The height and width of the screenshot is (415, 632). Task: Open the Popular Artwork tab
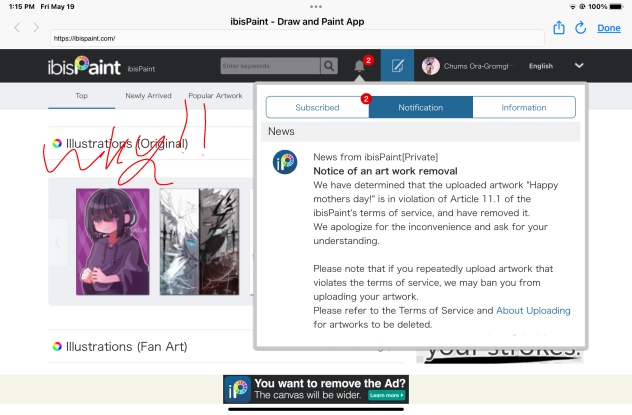pos(215,96)
